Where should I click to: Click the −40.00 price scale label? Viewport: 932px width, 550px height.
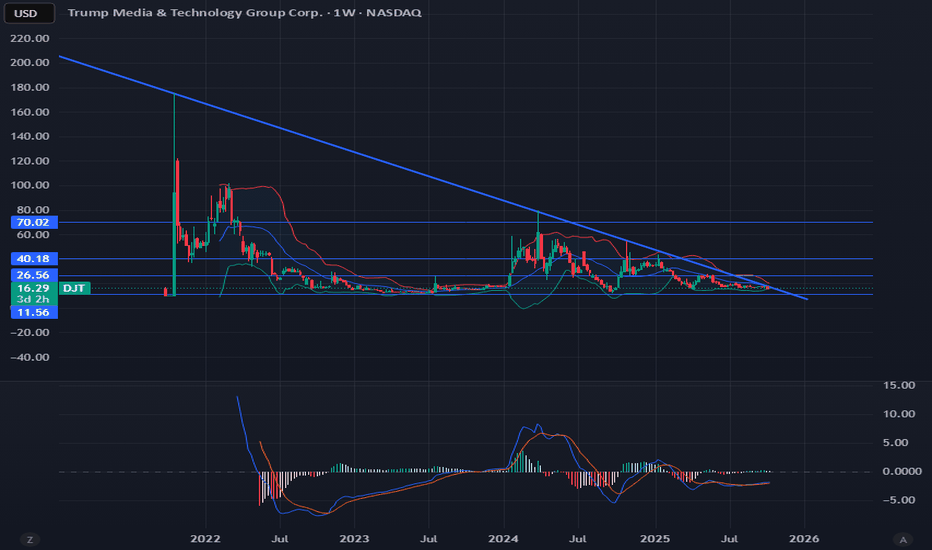tap(30, 357)
